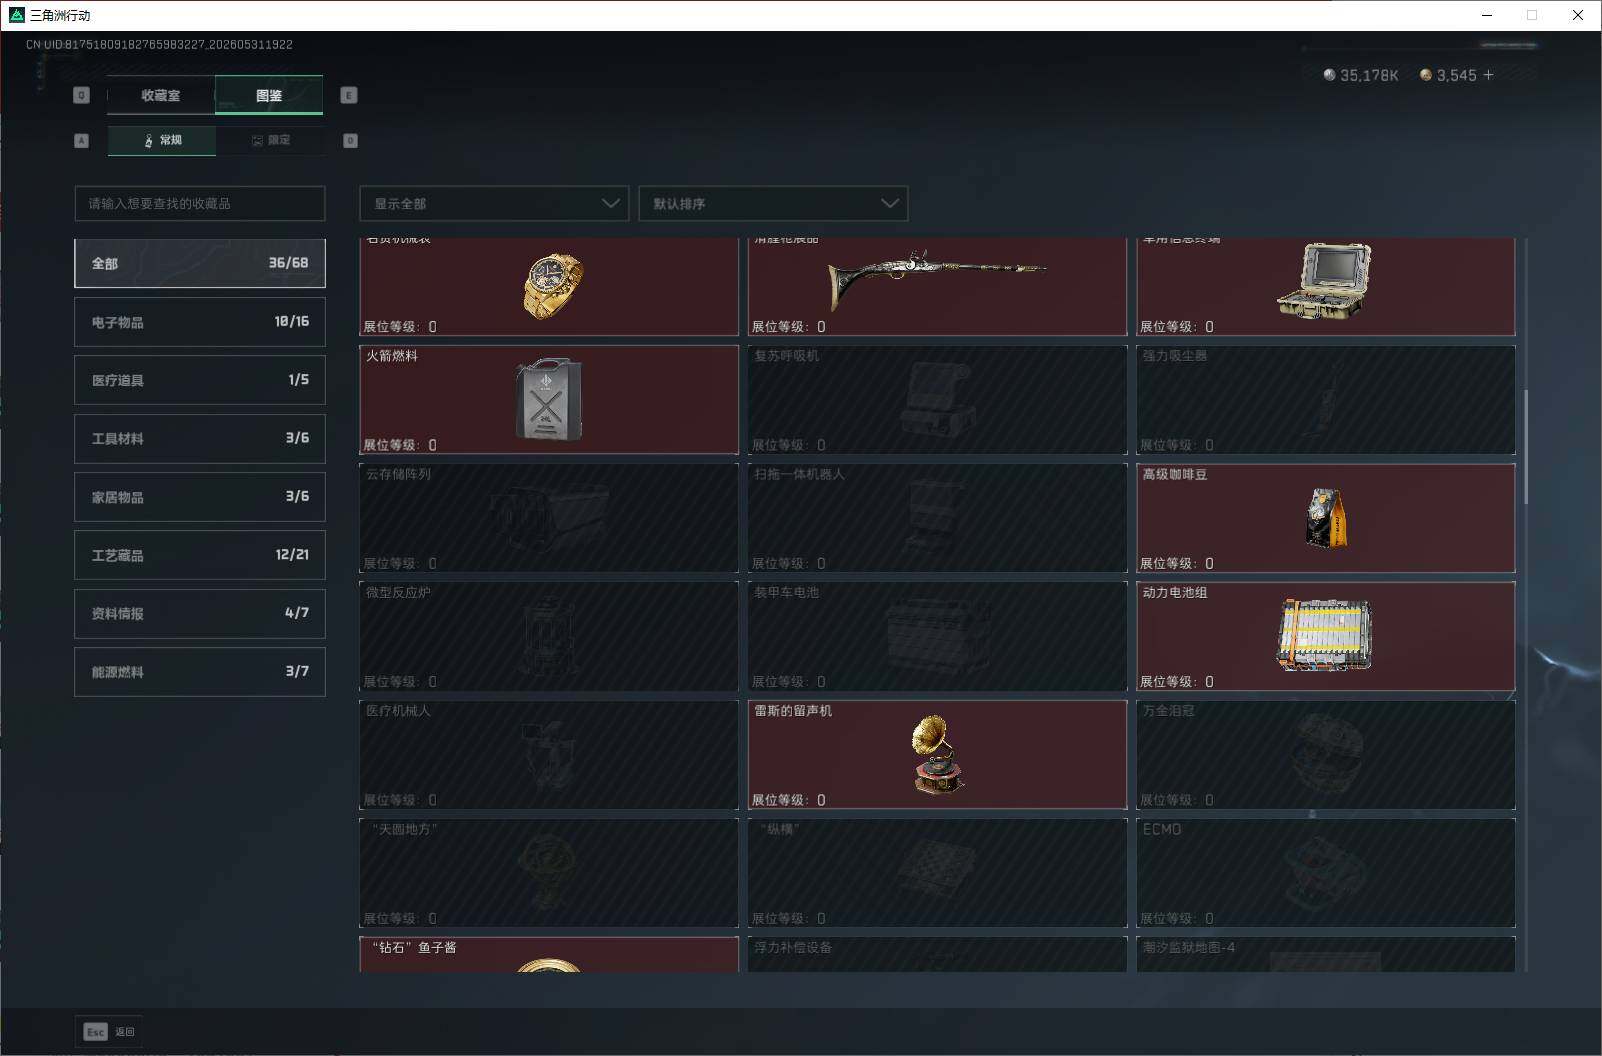Click the A key hint icon
The height and width of the screenshot is (1056, 1602).
click(82, 140)
